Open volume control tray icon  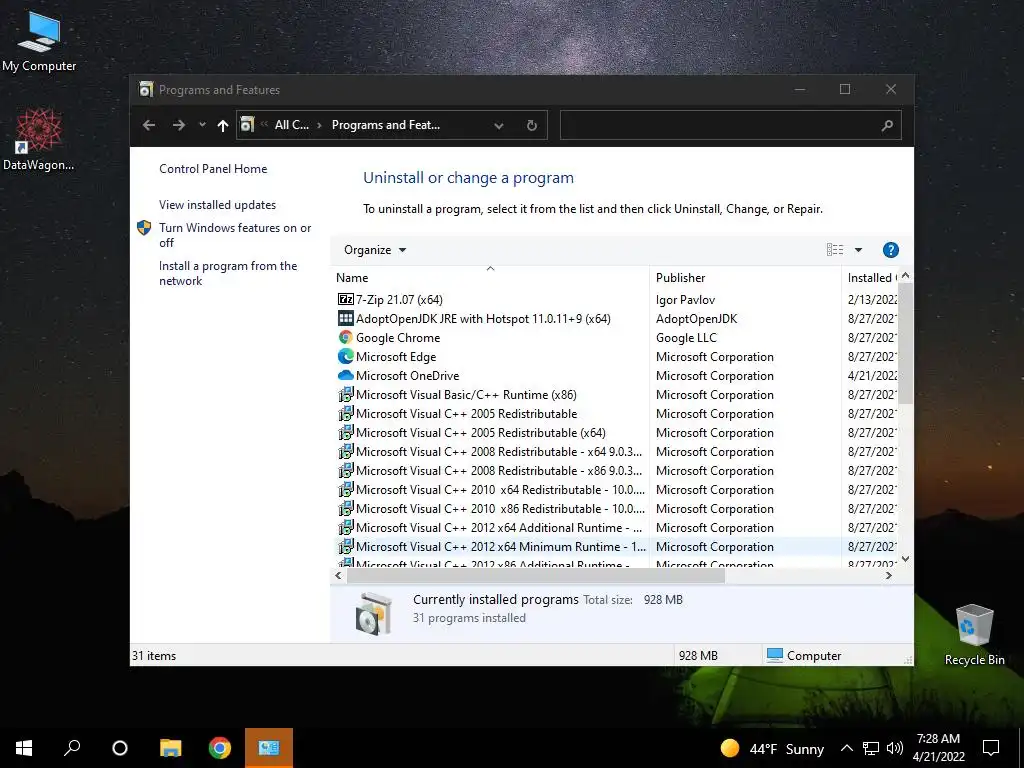click(895, 748)
